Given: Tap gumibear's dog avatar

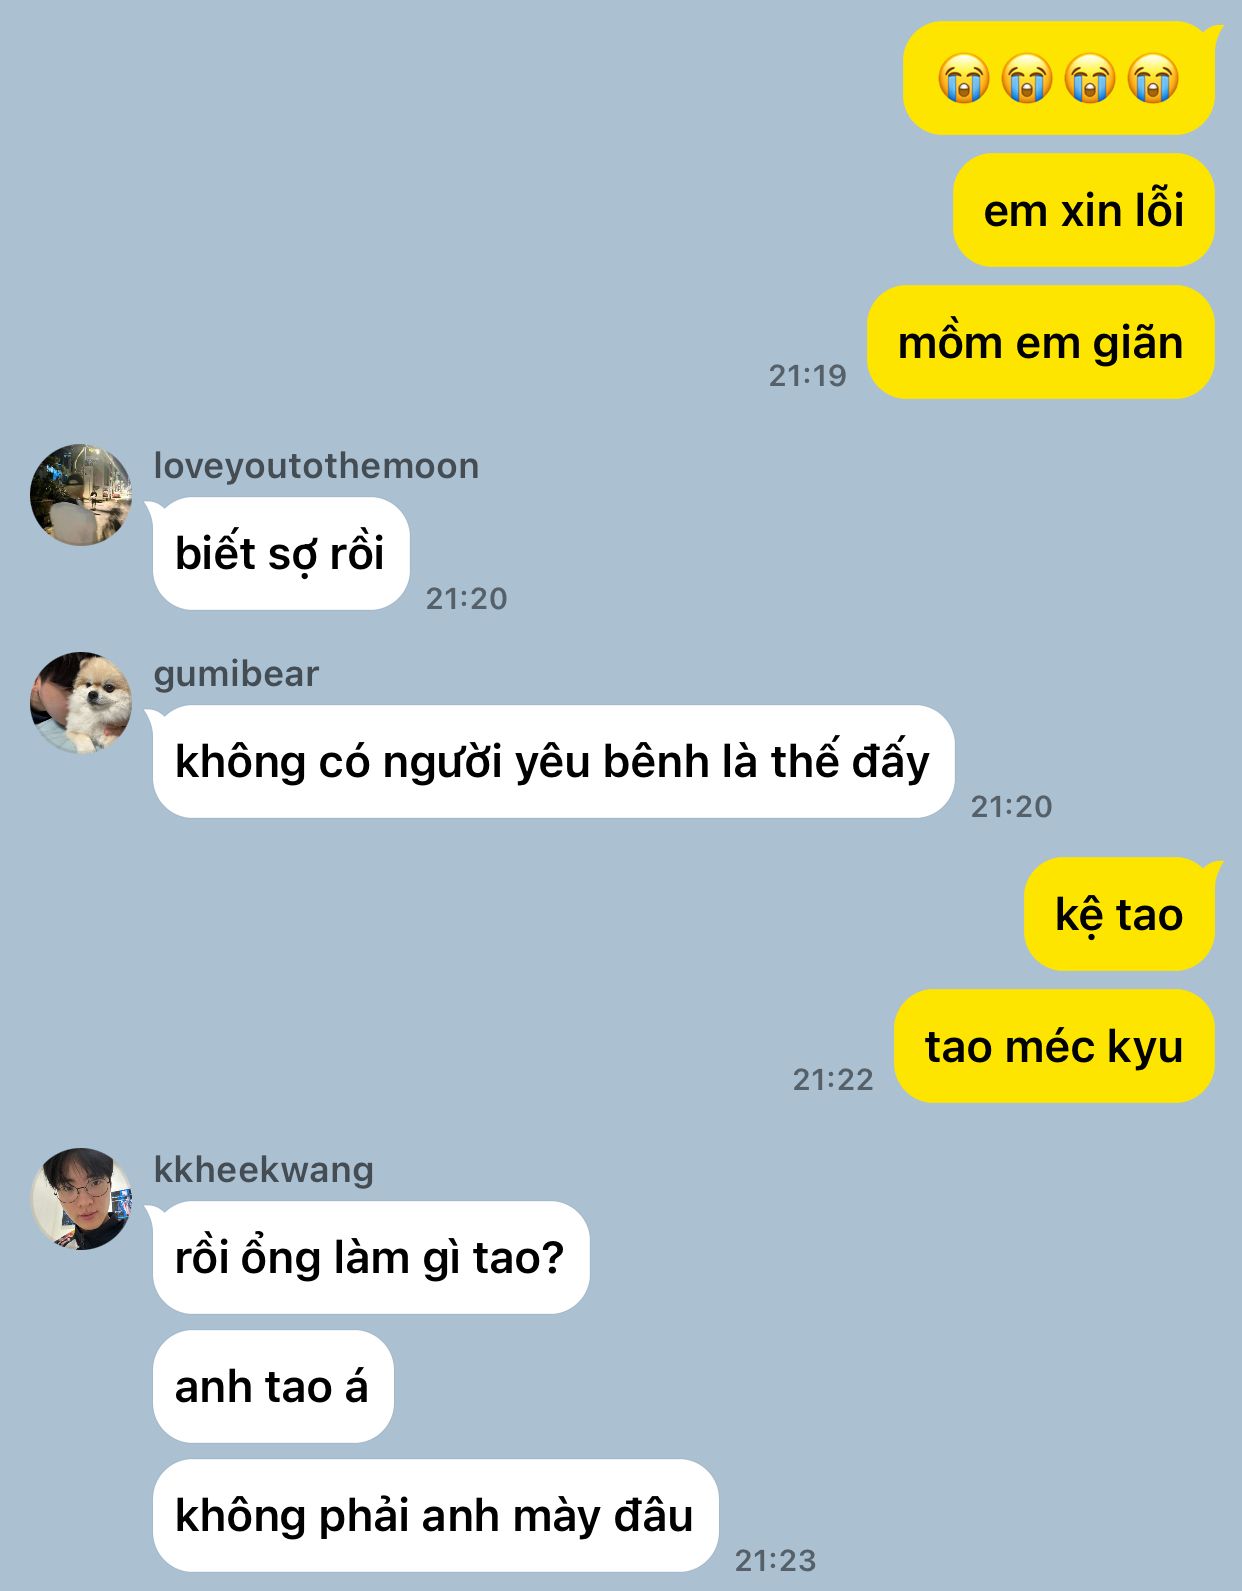Looking at the screenshot, I should coord(81,703).
